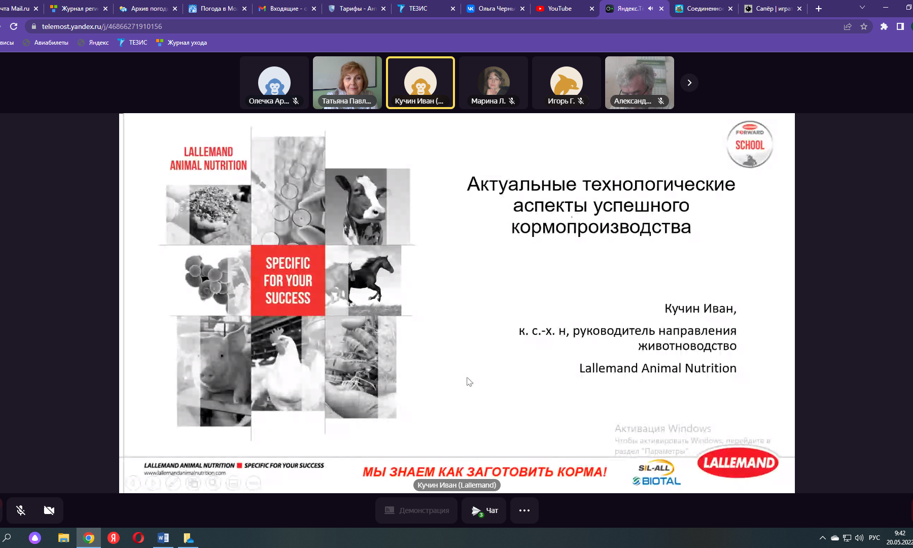This screenshot has height=548, width=913.
Task: Switch to the ТЕЗИС tab
Action: click(425, 8)
